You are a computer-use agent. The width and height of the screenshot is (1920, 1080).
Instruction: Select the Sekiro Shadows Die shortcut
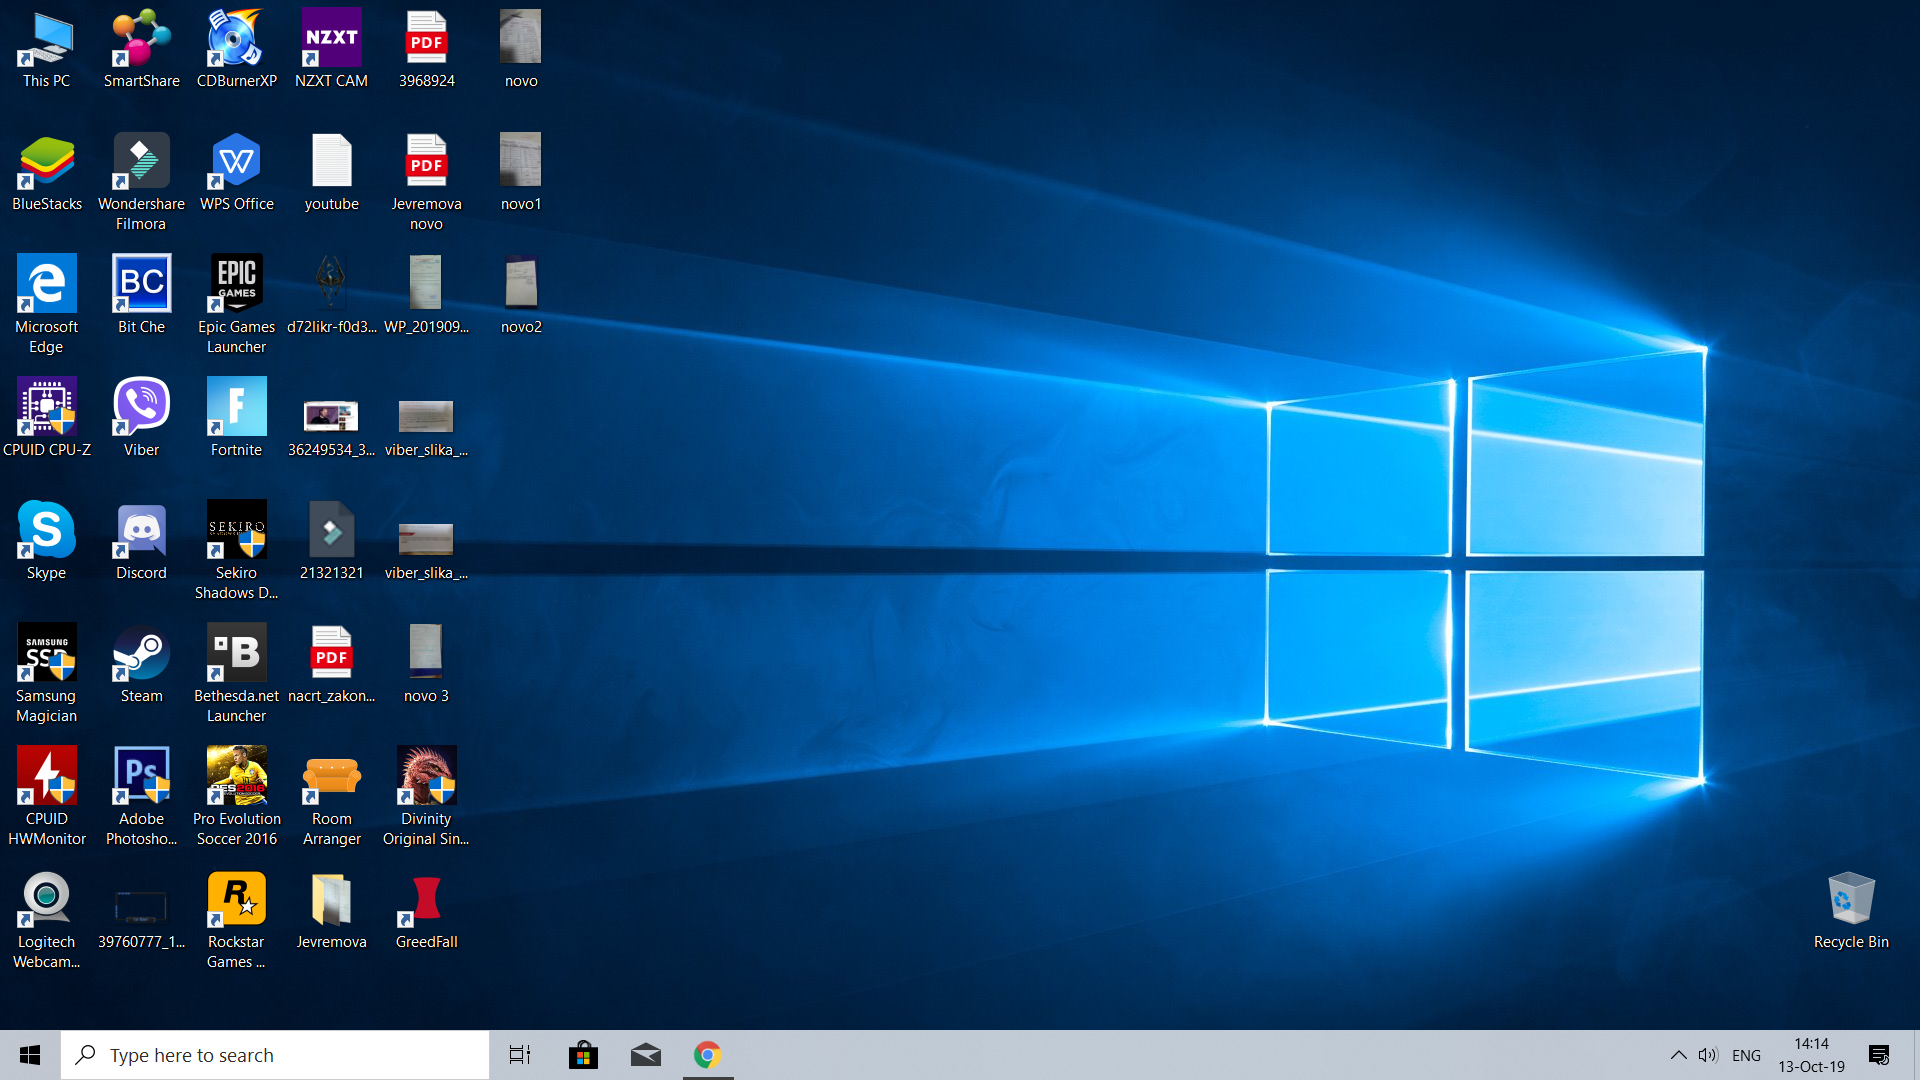(236, 552)
